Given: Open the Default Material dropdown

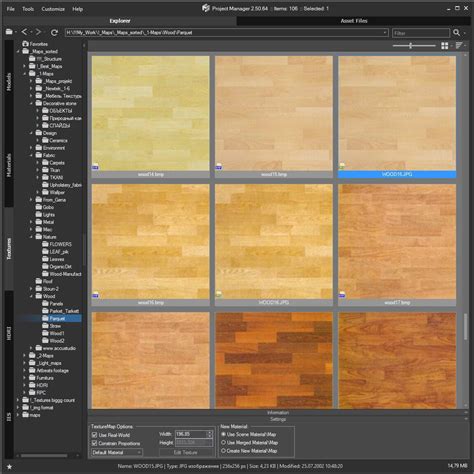Looking at the screenshot, I should pyautogui.click(x=117, y=452).
